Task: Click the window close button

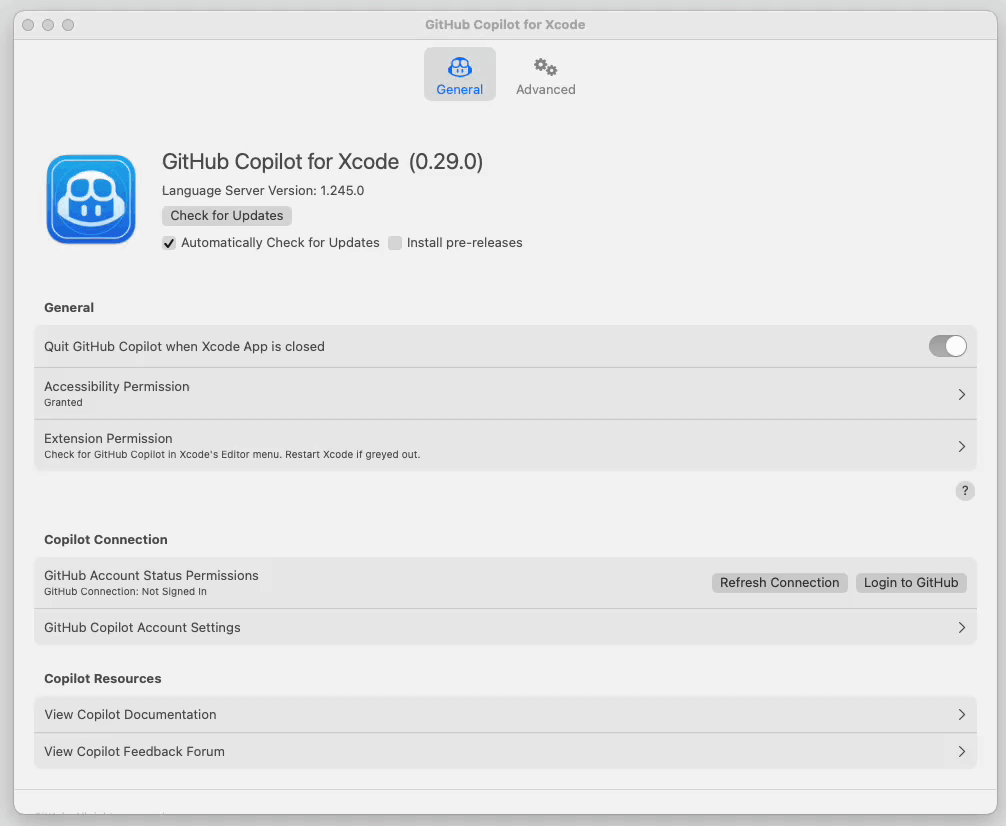Action: pyautogui.click(x=28, y=25)
